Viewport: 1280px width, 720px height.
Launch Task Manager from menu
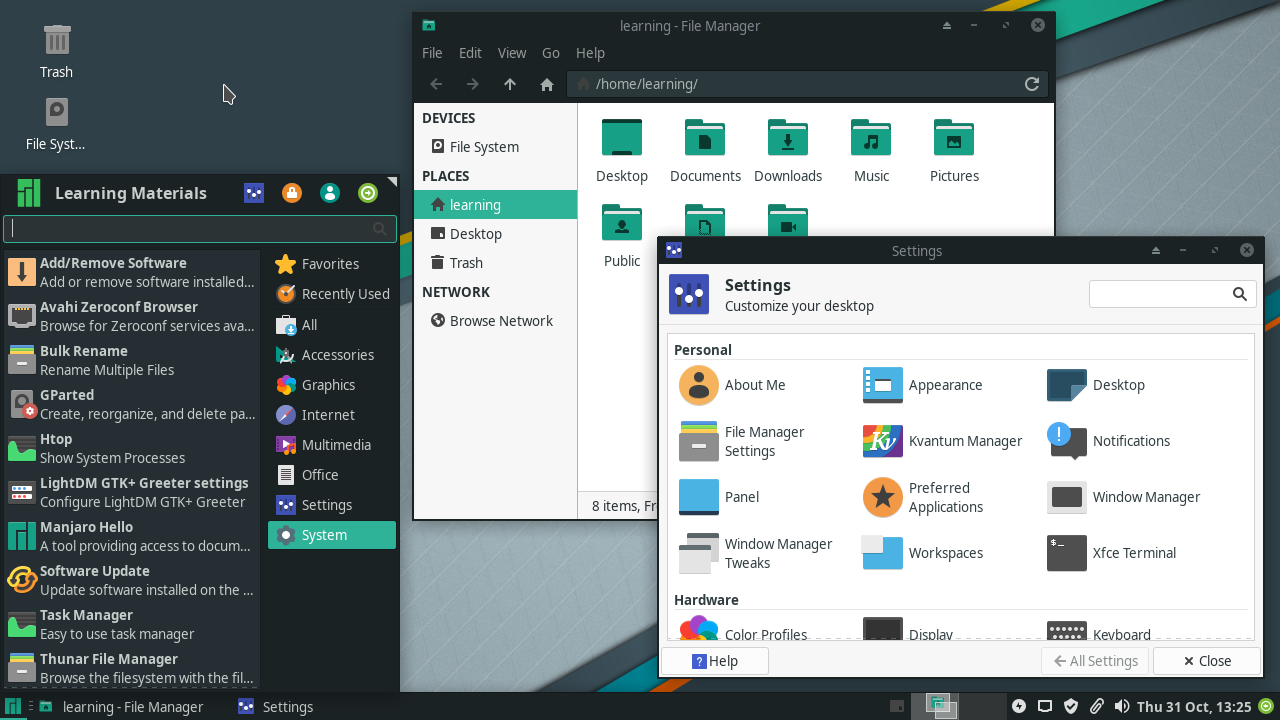132,624
